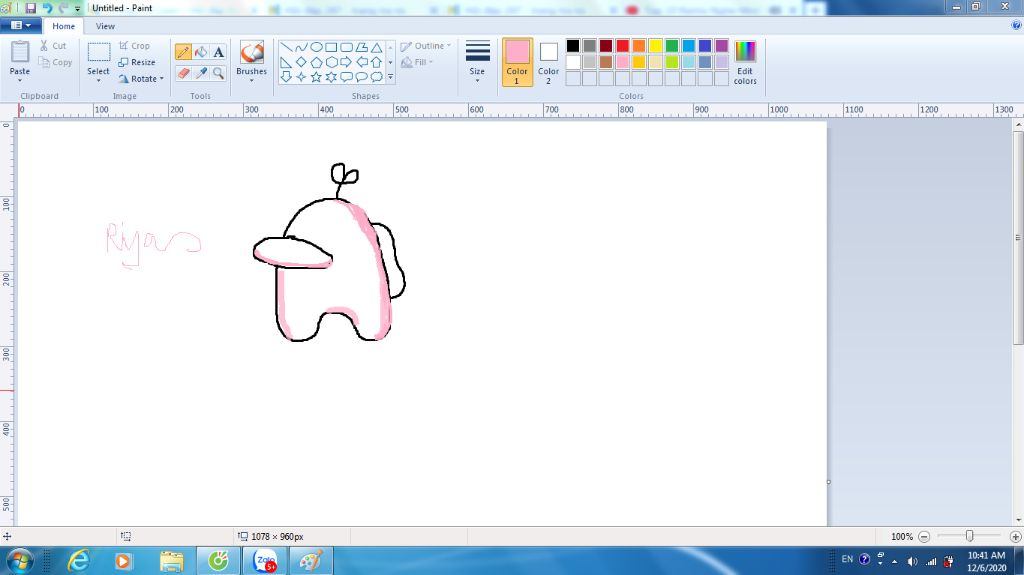The width and height of the screenshot is (1024, 575).
Task: Choose the Up arrow shape
Action: (377, 62)
